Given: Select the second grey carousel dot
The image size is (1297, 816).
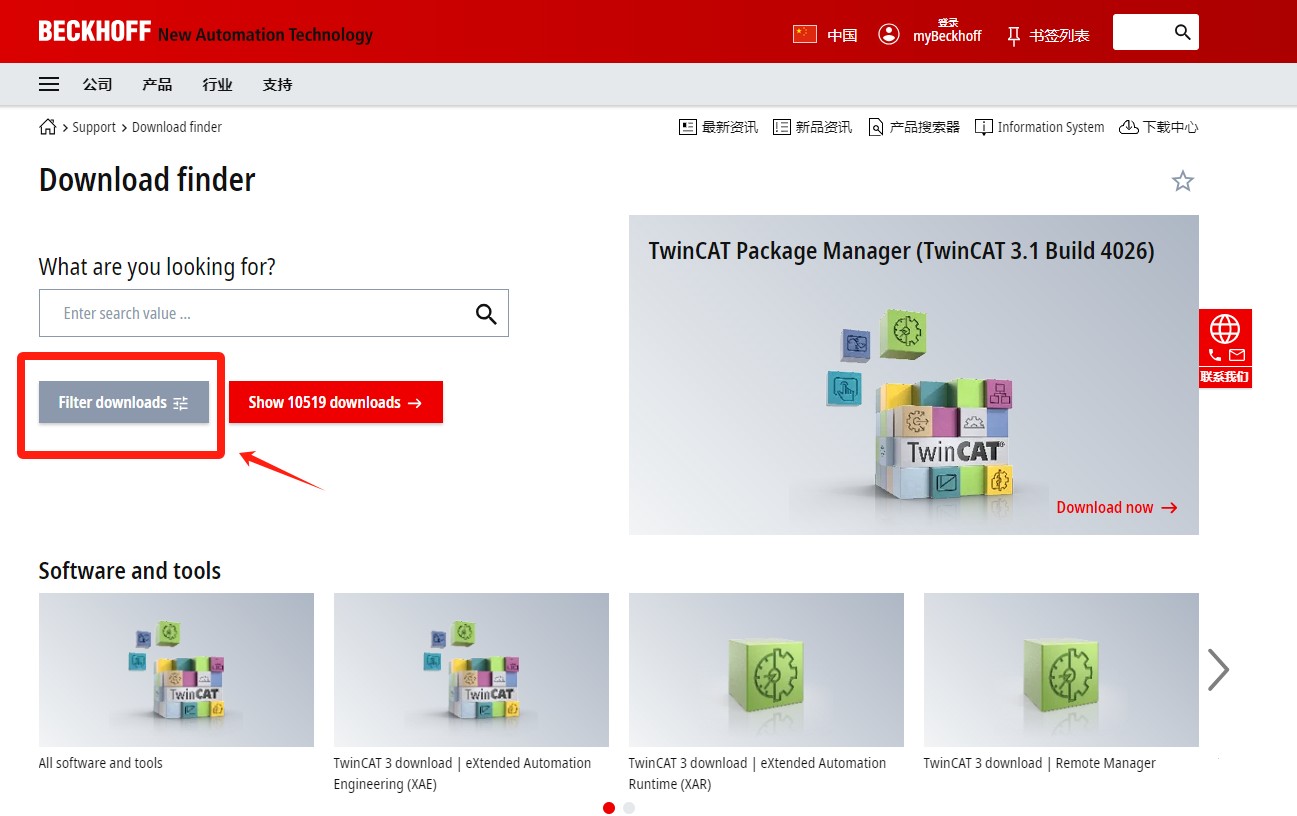Looking at the screenshot, I should pos(629,808).
